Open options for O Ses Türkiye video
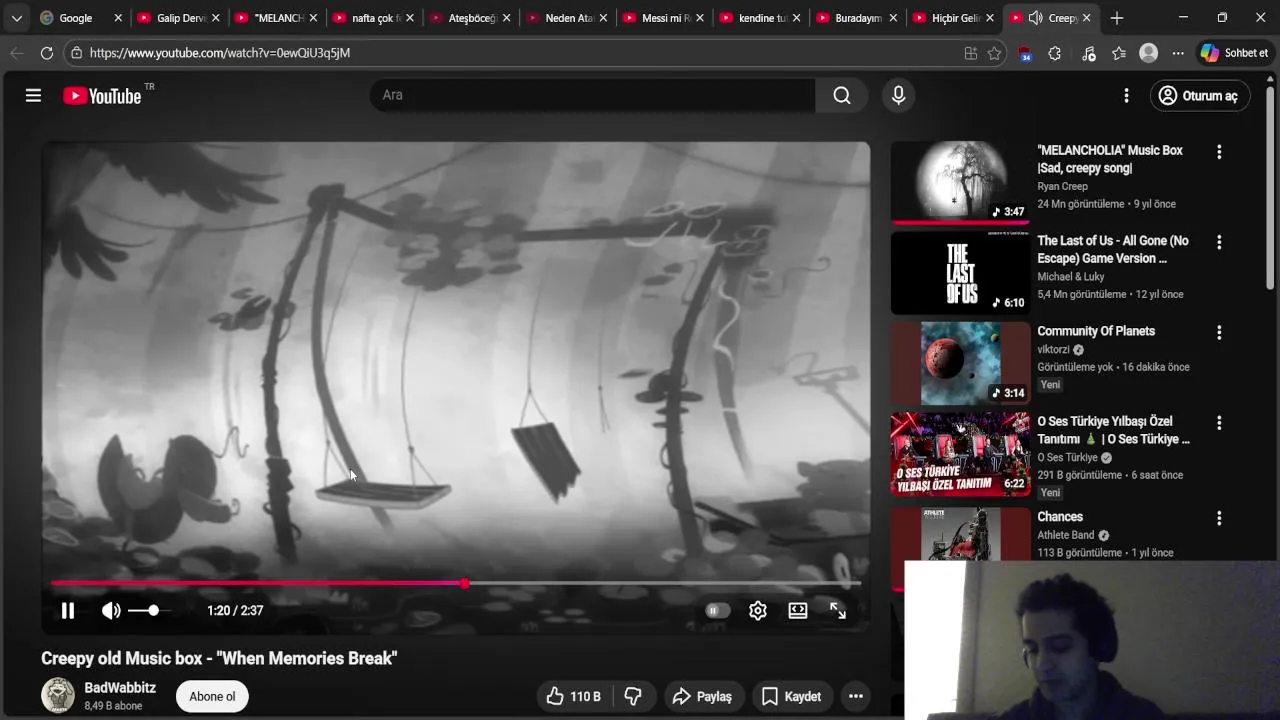This screenshot has height=720, width=1280. pos(1218,423)
